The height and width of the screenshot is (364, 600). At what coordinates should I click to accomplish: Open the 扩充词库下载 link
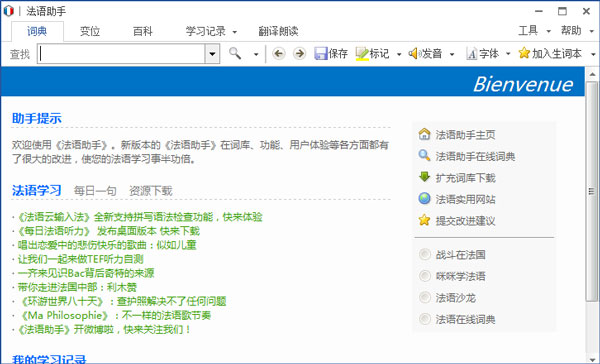tap(465, 178)
